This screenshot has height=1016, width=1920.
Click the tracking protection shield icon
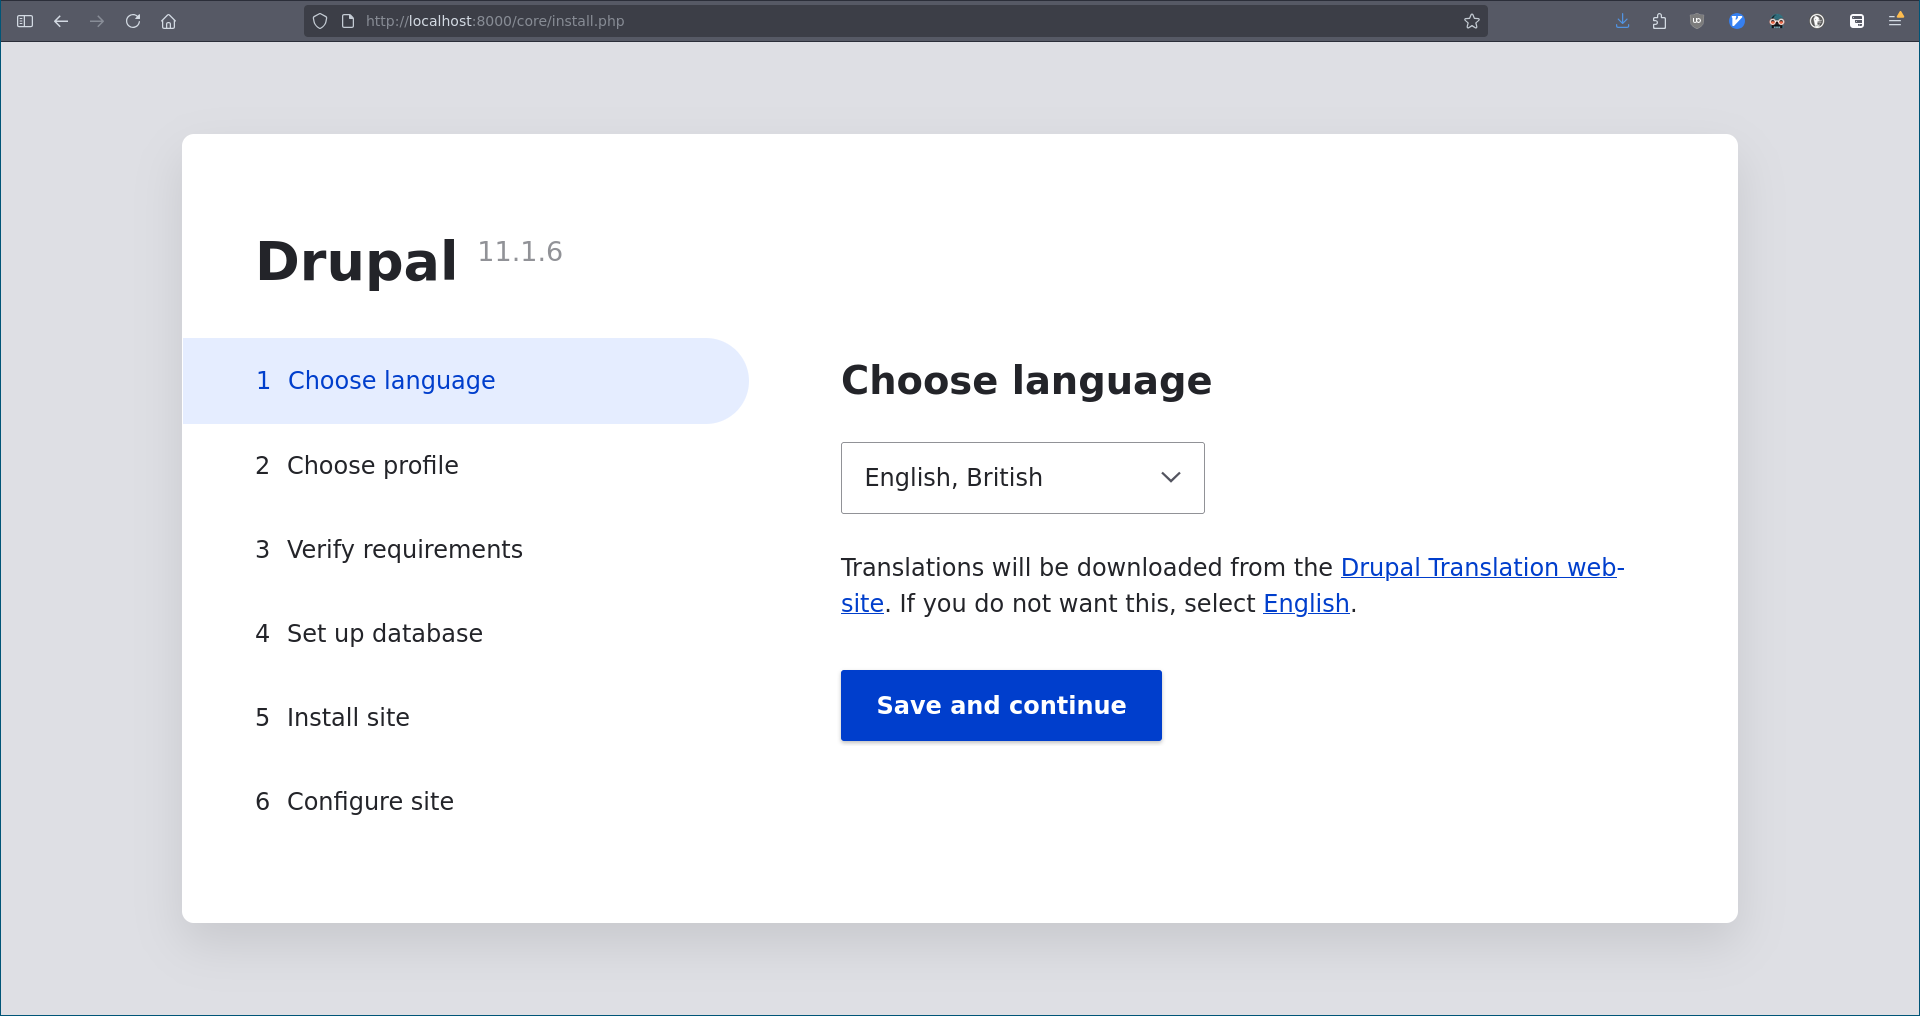point(320,21)
